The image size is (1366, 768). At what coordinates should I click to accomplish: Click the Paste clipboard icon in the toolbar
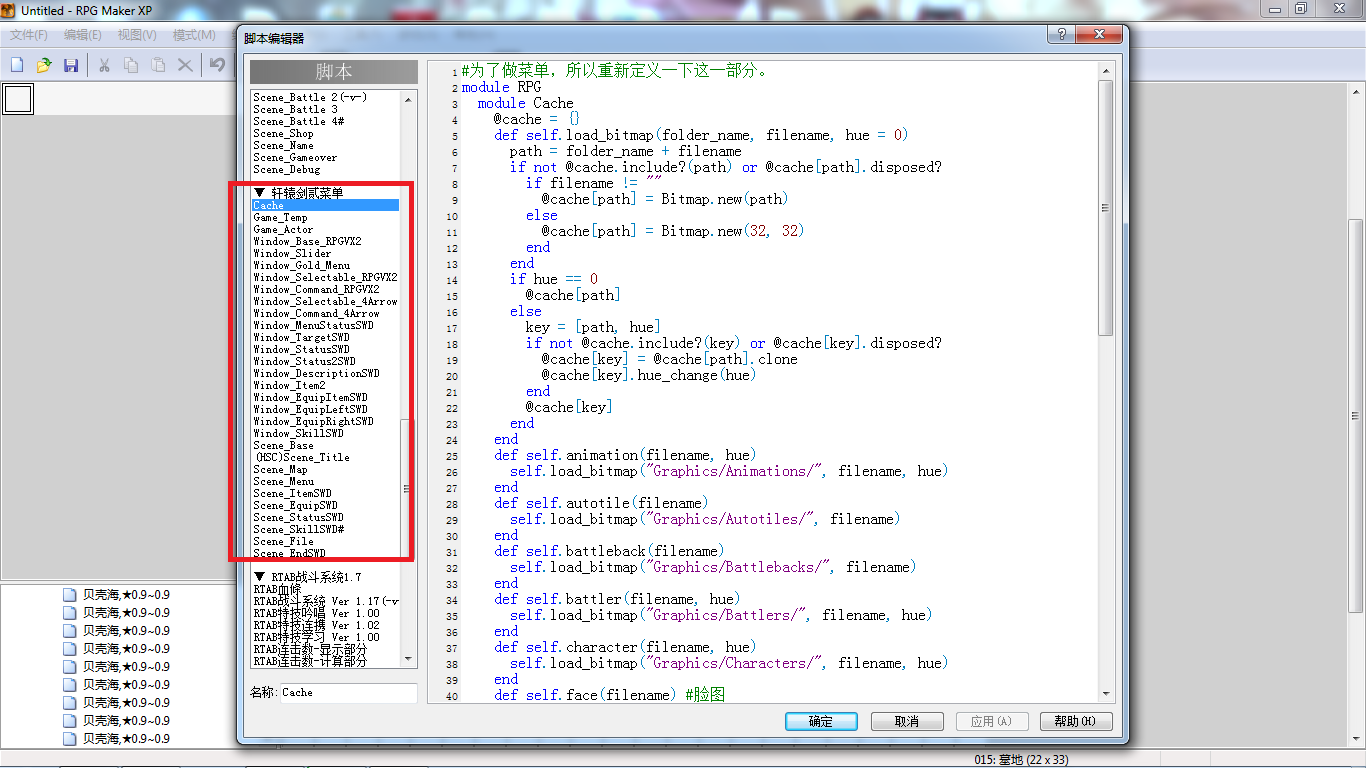pyautogui.click(x=158, y=65)
